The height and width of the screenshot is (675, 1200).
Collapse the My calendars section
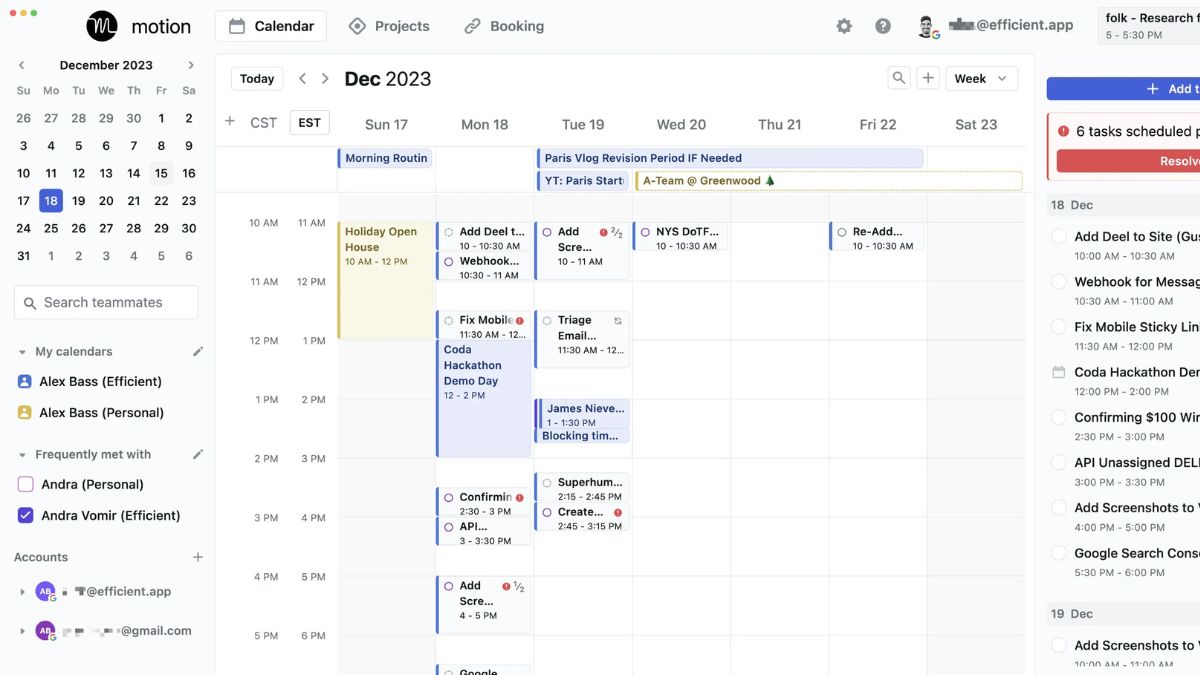[x=22, y=352]
